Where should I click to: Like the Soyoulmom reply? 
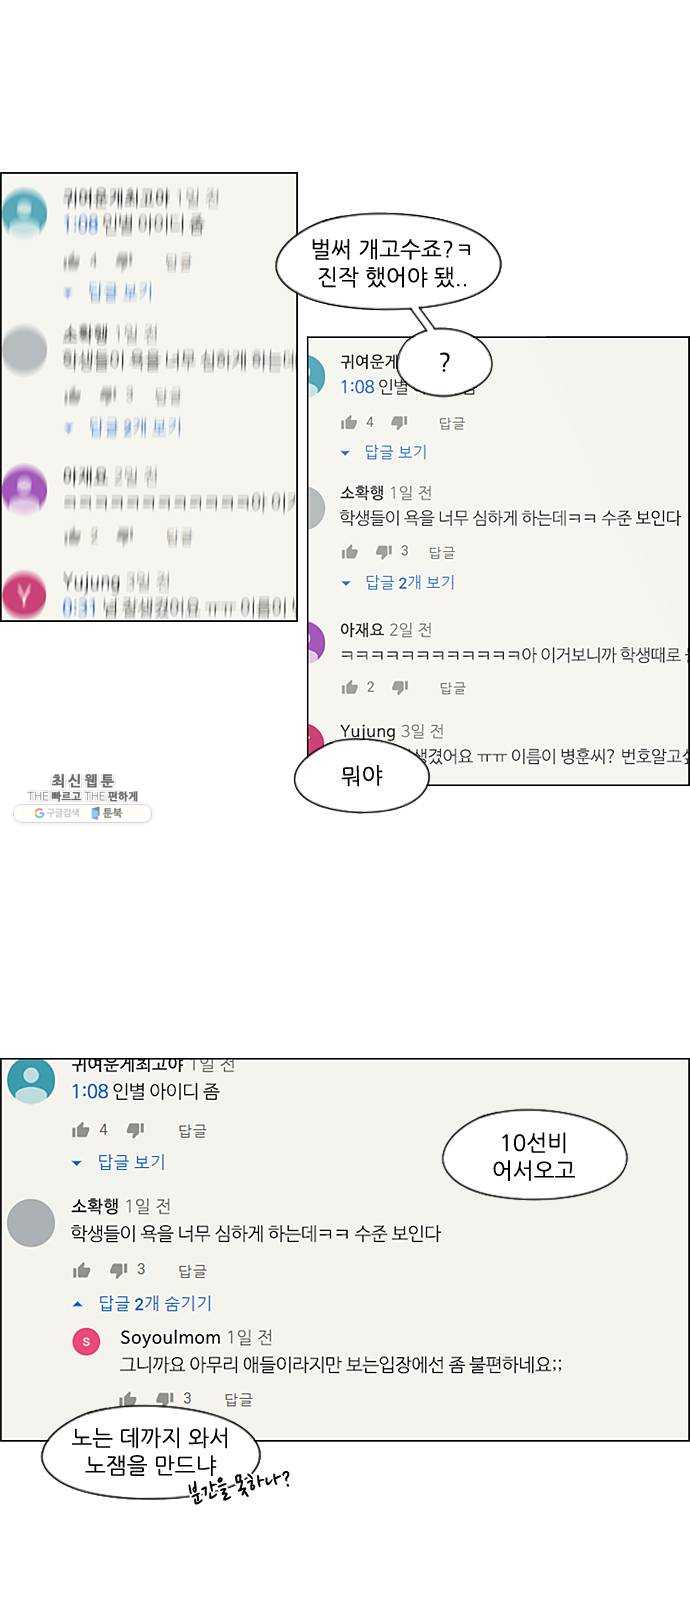129,1398
